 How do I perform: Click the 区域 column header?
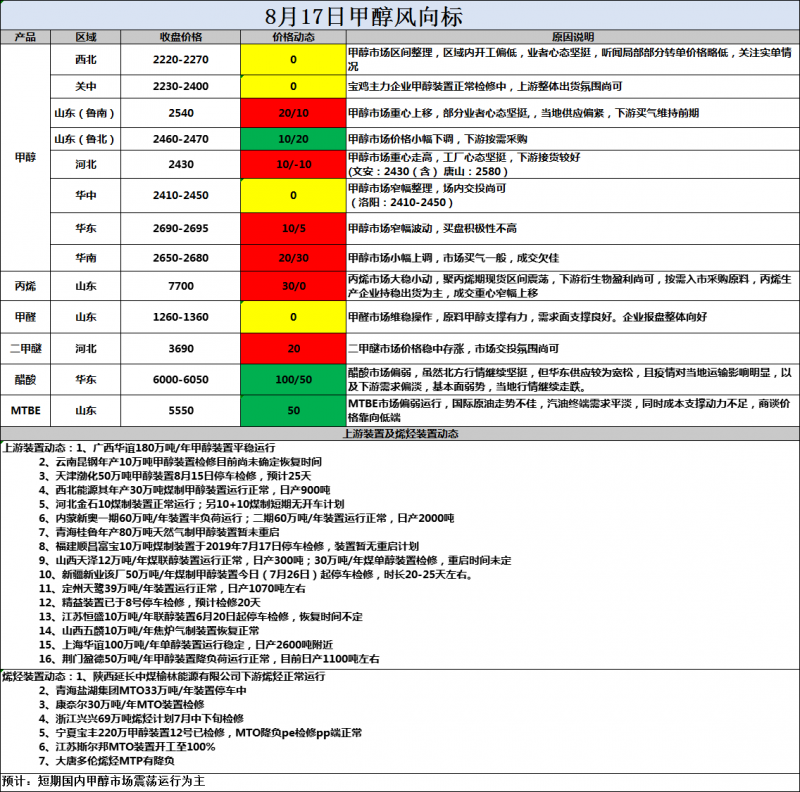click(86, 37)
